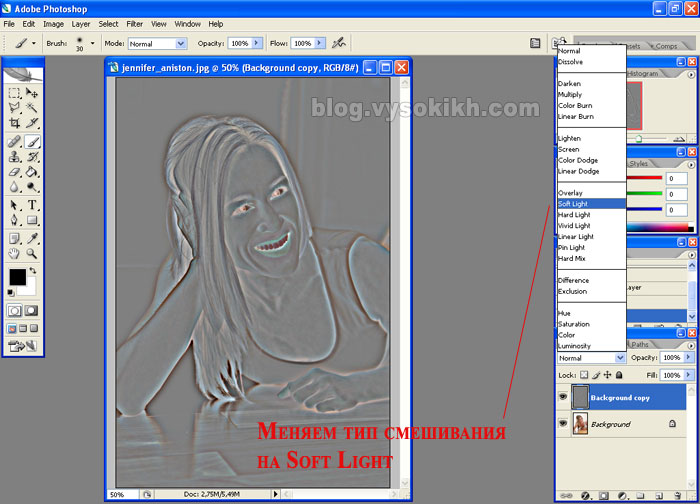The height and width of the screenshot is (504, 700).
Task: Select the Rectangular Marquee tool
Action: (x=14, y=93)
